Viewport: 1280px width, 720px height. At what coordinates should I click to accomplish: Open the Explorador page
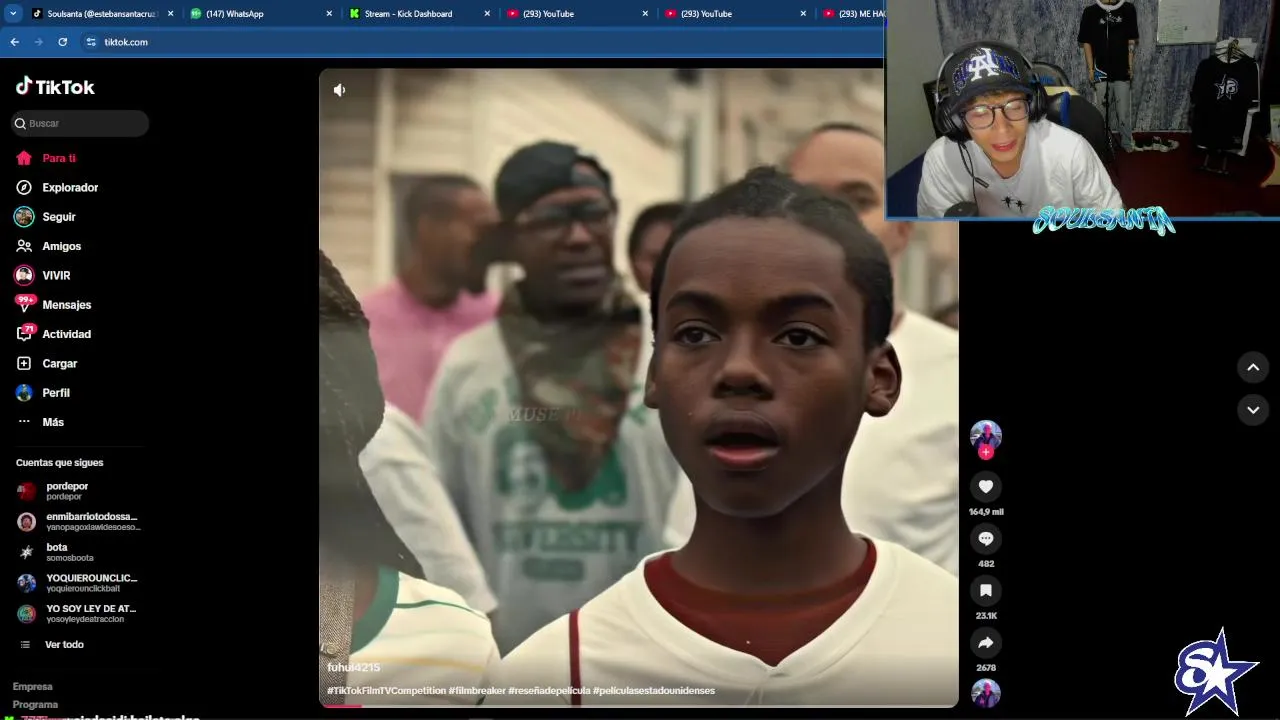pos(70,187)
